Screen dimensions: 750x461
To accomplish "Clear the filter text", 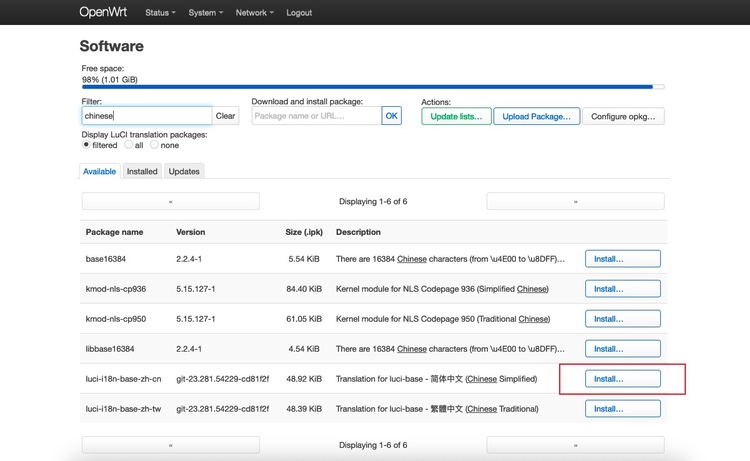I will coord(226,116).
